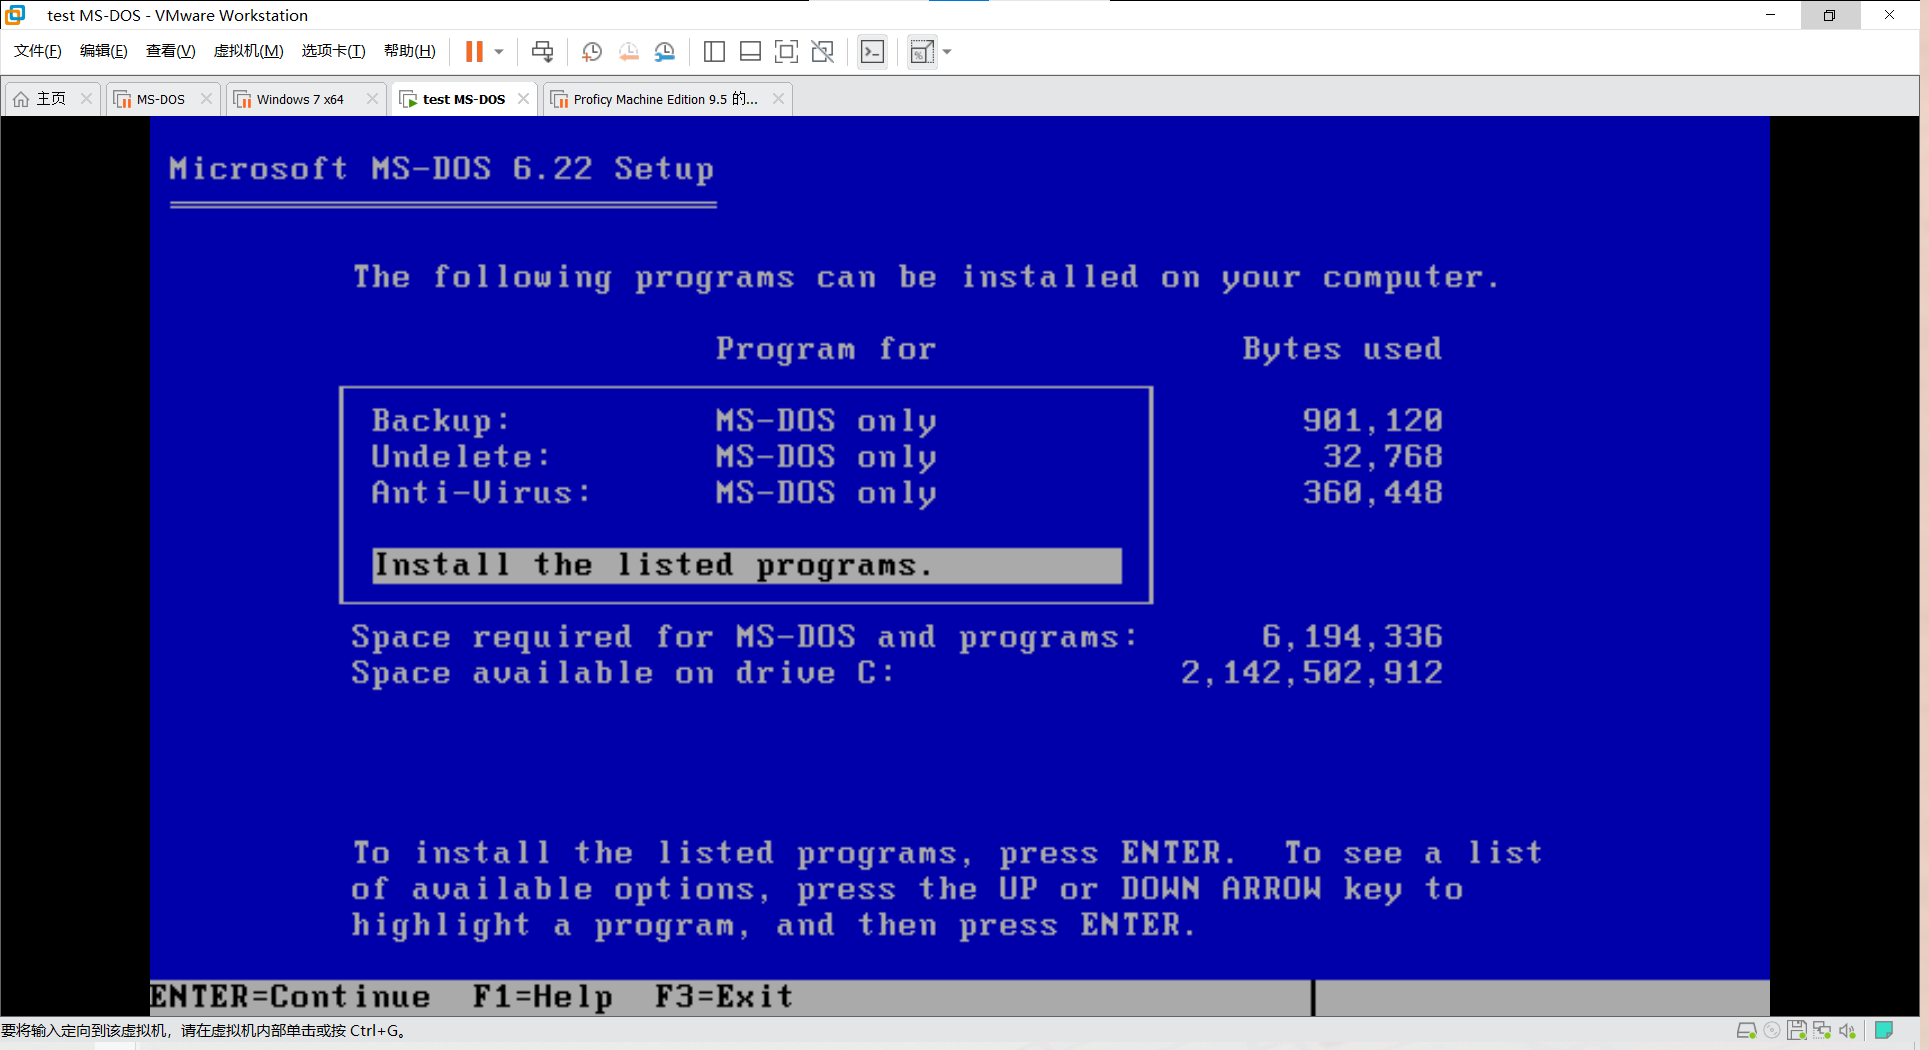The image size is (1929, 1050).
Task: Click the CD/DVD drive status icon
Action: (x=1772, y=1031)
